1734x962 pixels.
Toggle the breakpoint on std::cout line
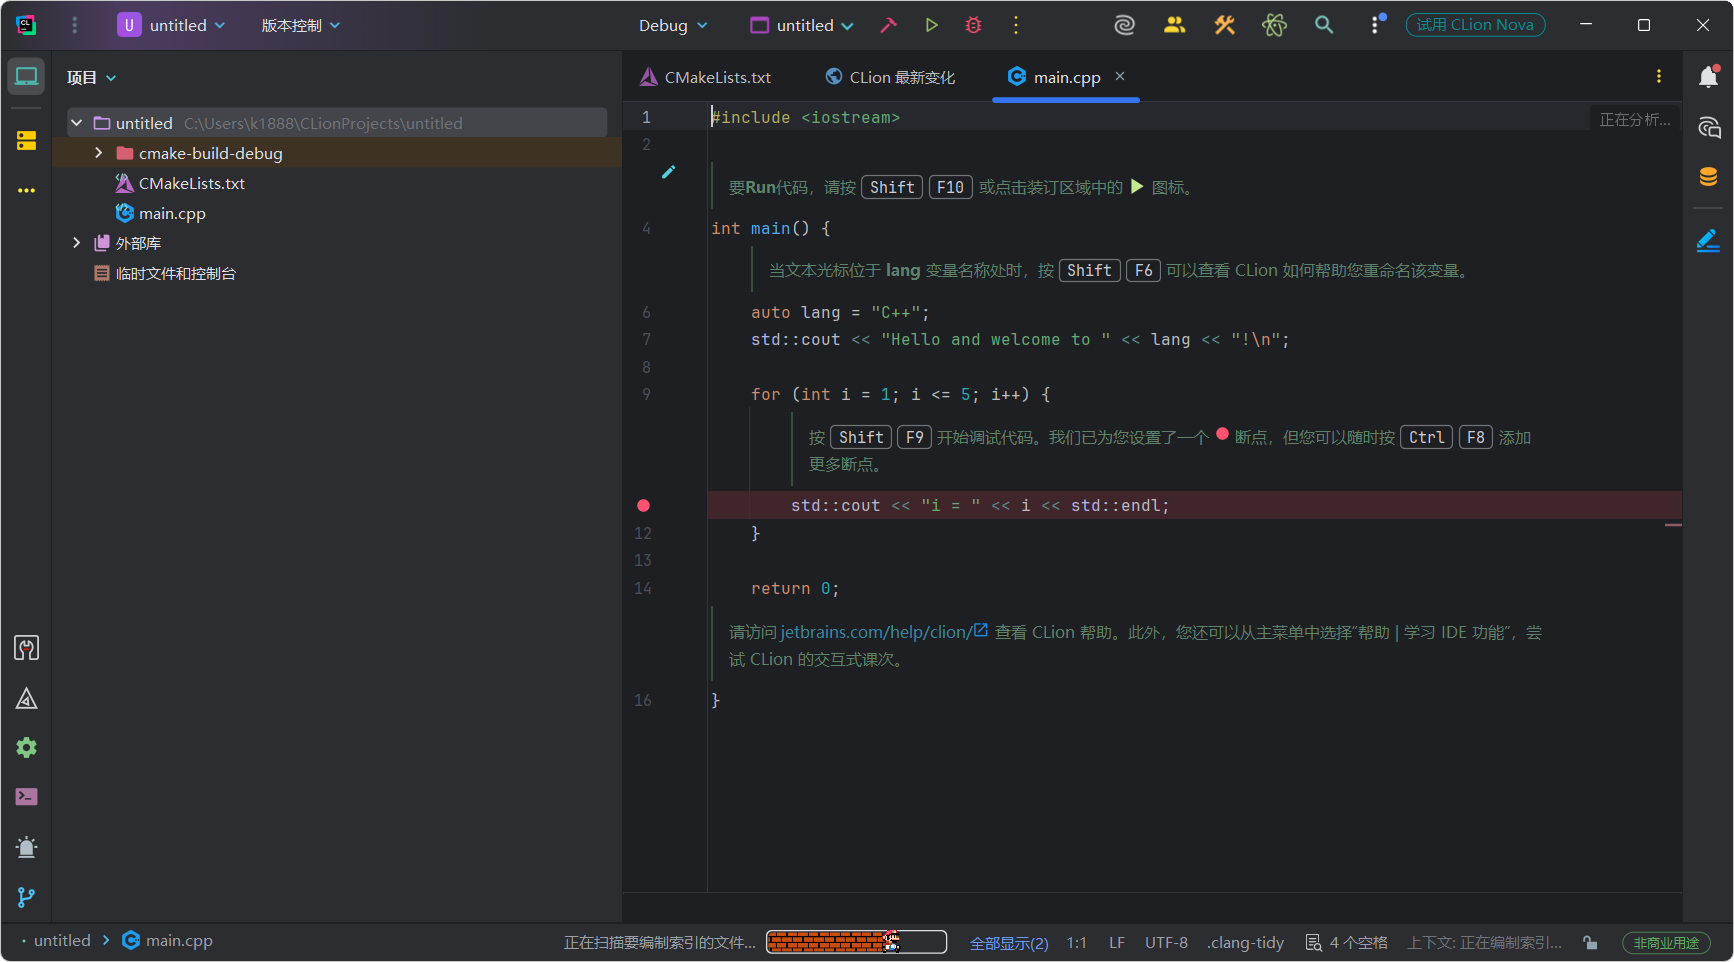tap(643, 505)
